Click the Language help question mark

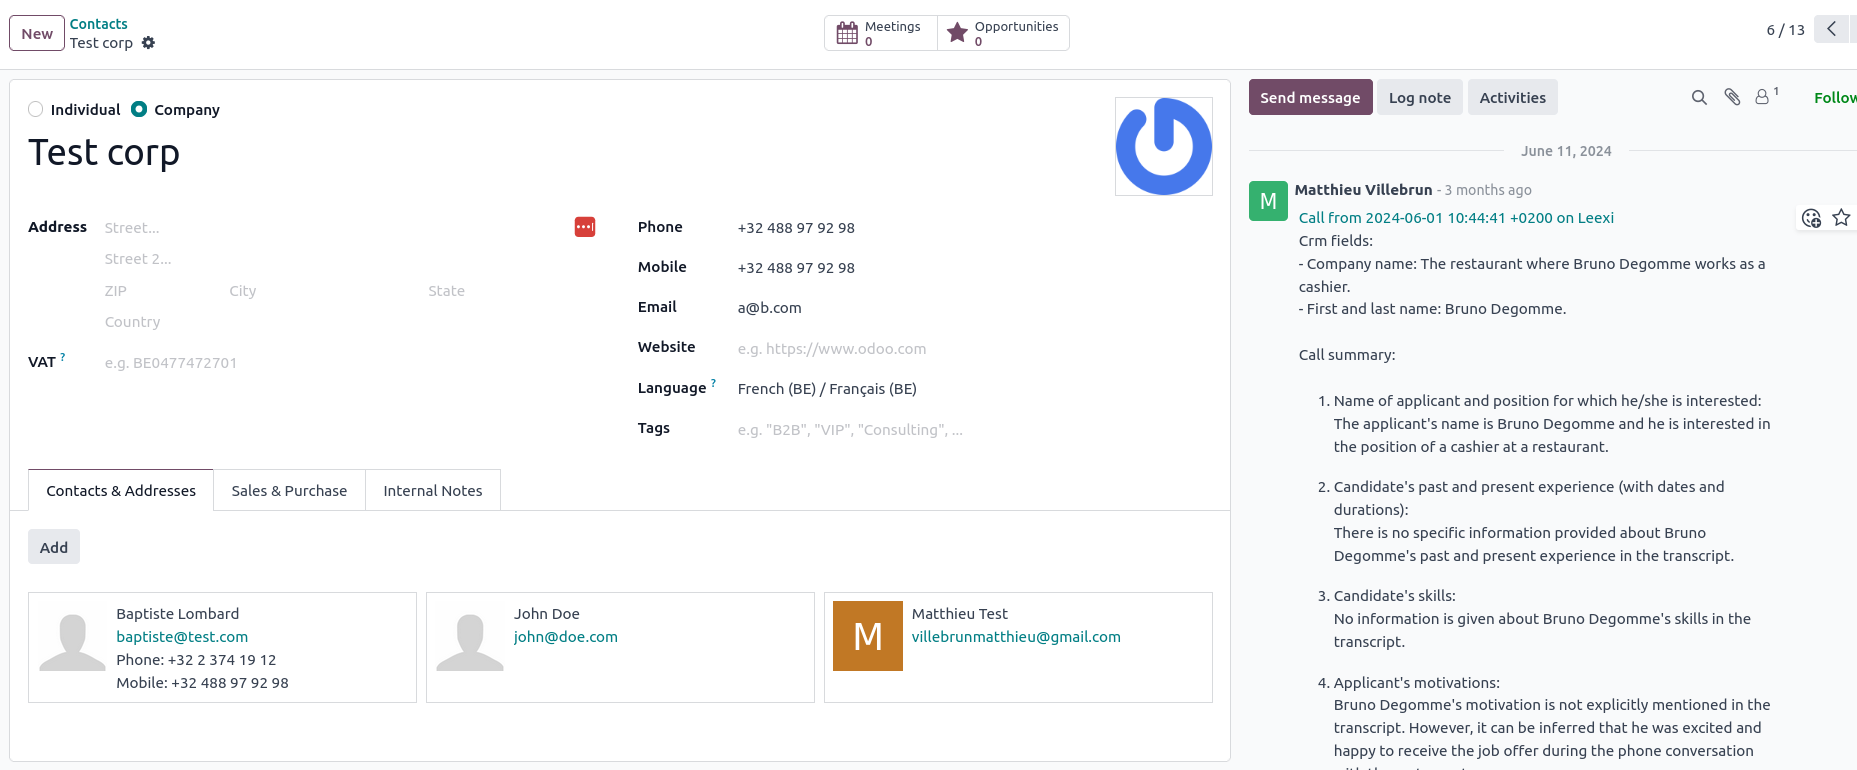pyautogui.click(x=713, y=382)
